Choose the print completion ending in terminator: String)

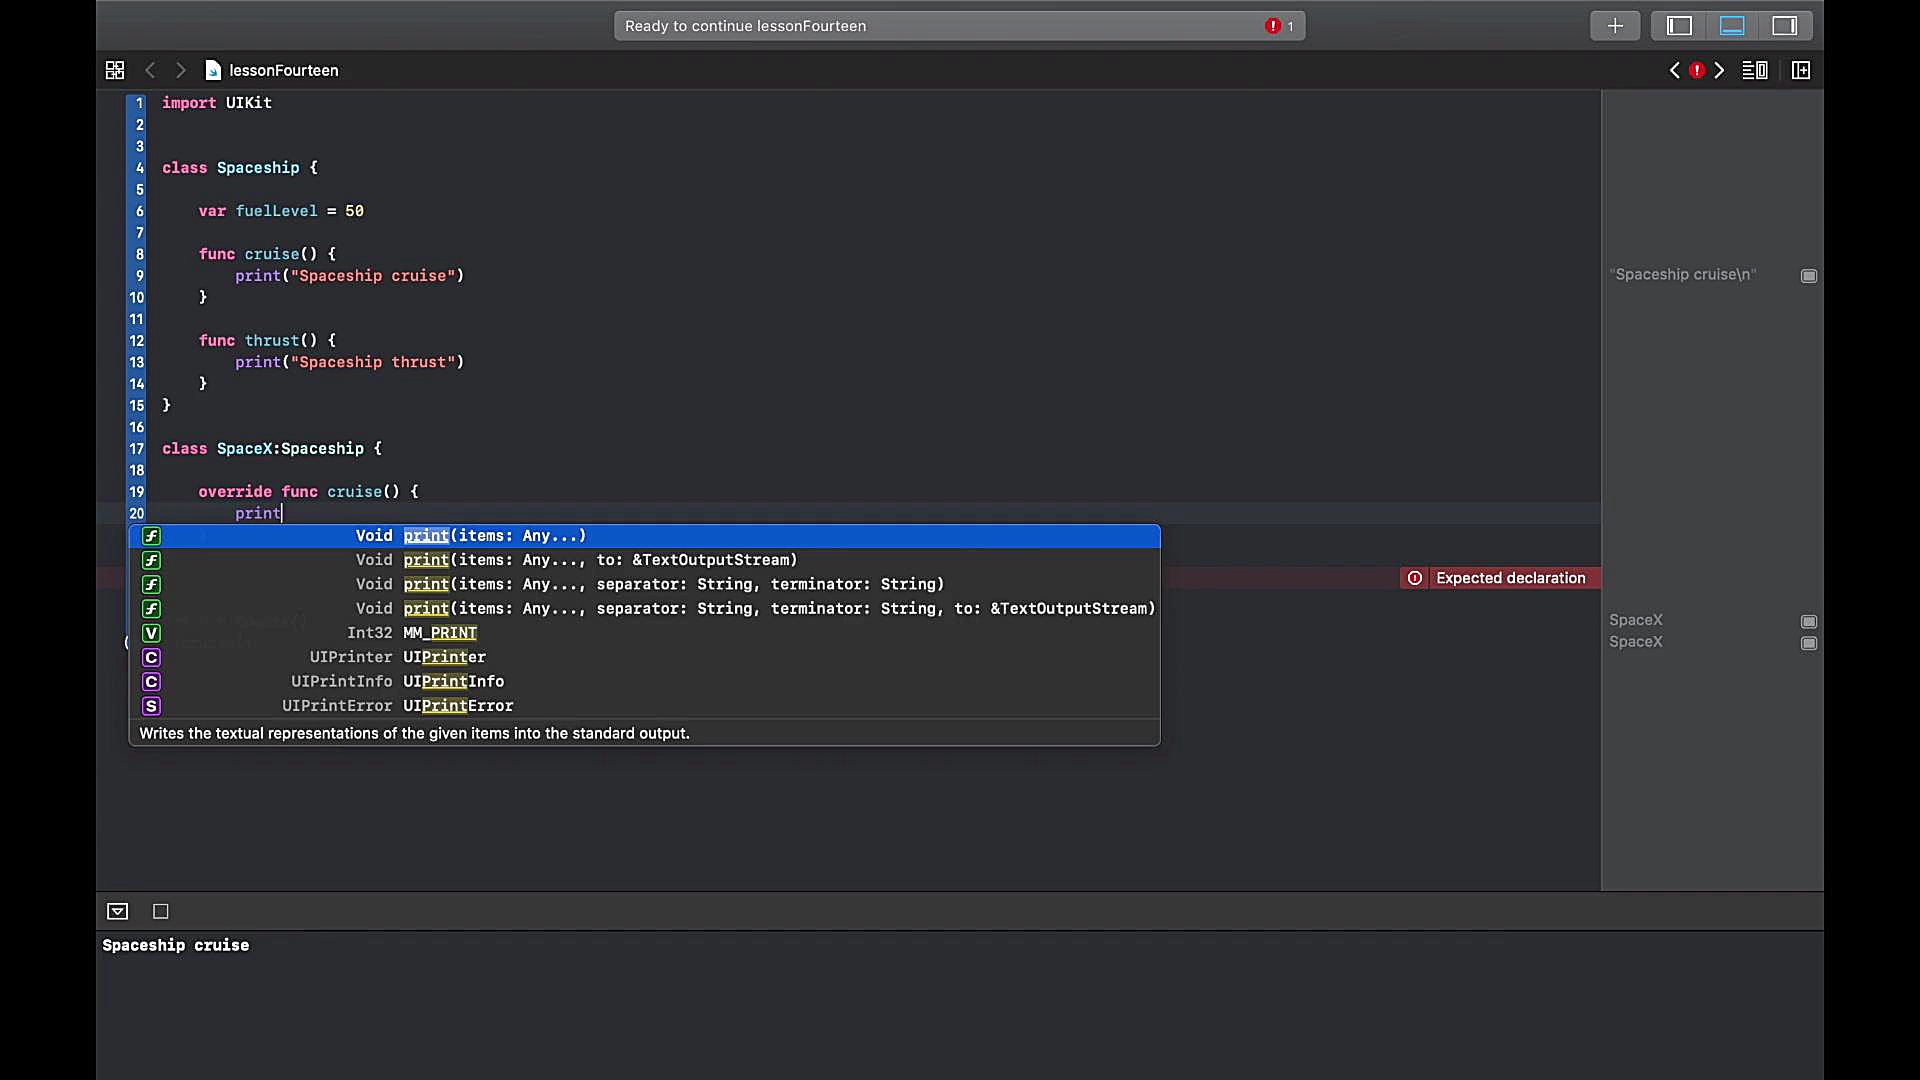click(644, 584)
